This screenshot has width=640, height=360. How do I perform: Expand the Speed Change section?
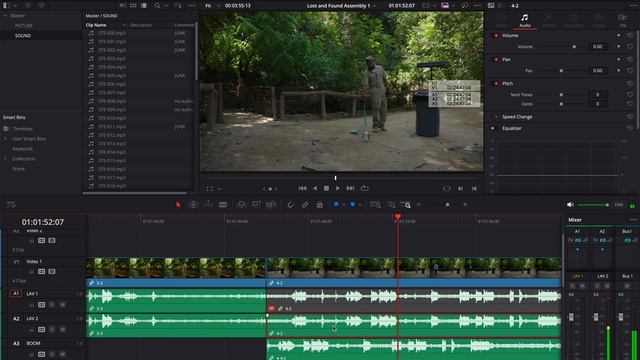tap(517, 117)
